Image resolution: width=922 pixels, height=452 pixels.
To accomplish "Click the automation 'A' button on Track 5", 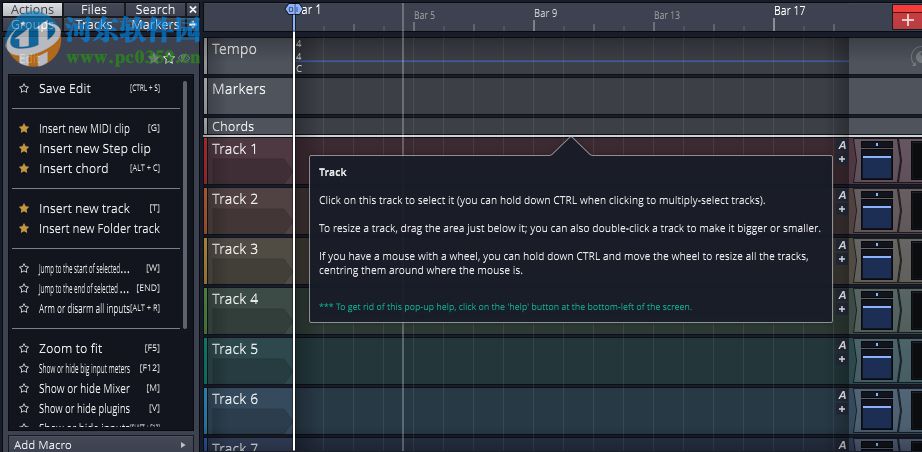I will point(842,345).
